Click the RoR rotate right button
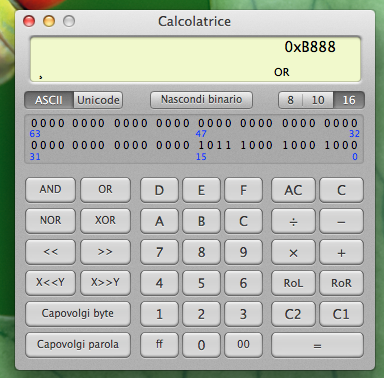Screen dimensions: 384x378 tap(341, 283)
